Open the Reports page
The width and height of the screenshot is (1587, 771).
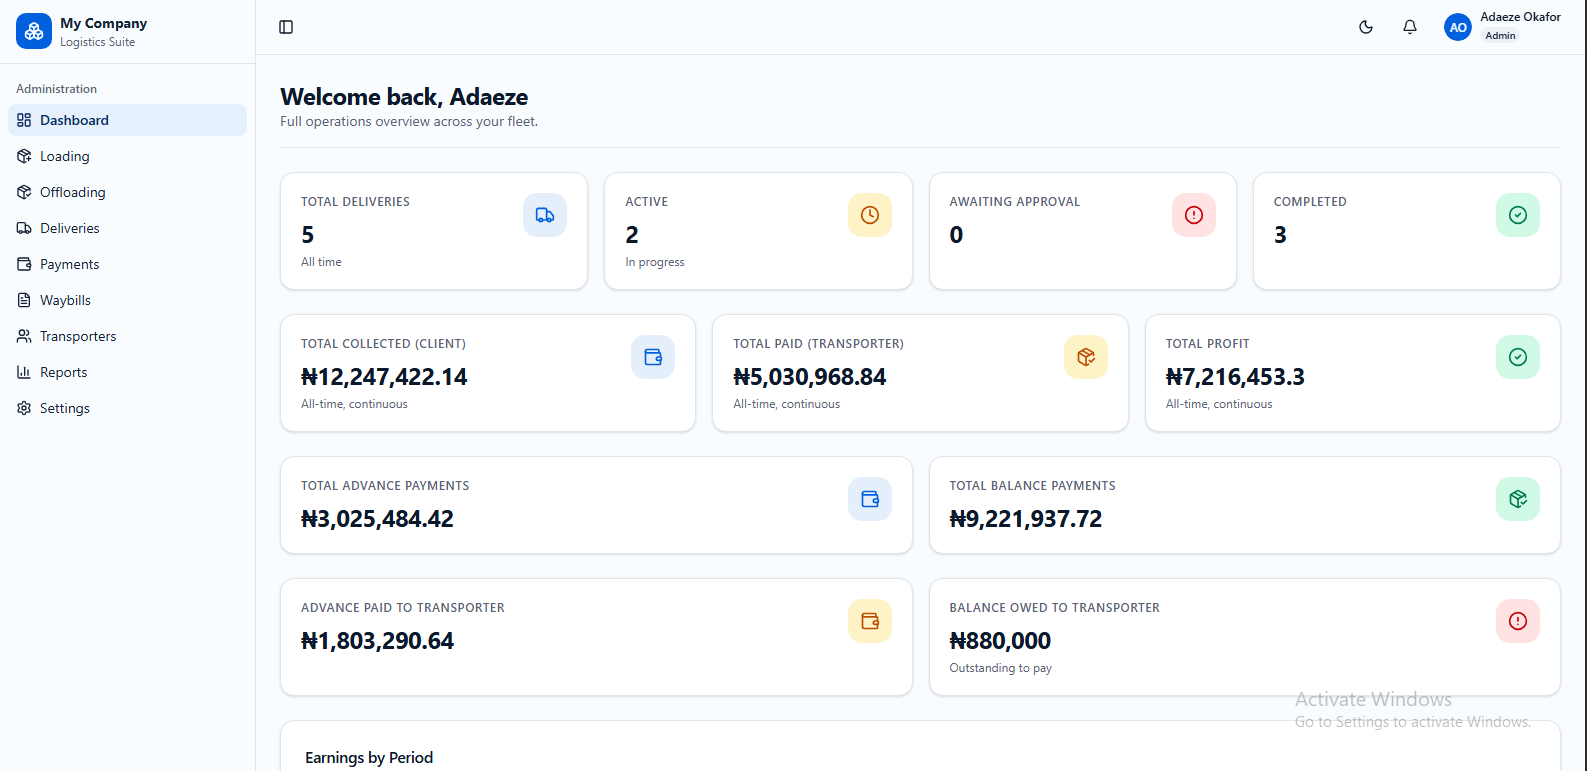coord(127,372)
